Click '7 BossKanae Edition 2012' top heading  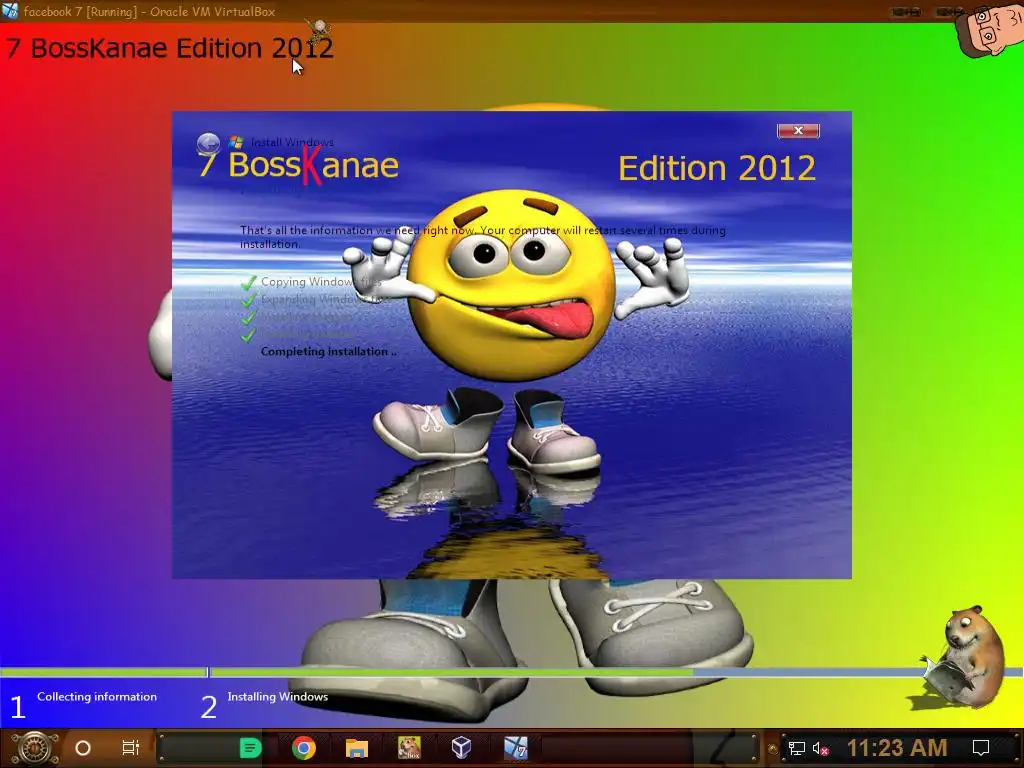[170, 48]
